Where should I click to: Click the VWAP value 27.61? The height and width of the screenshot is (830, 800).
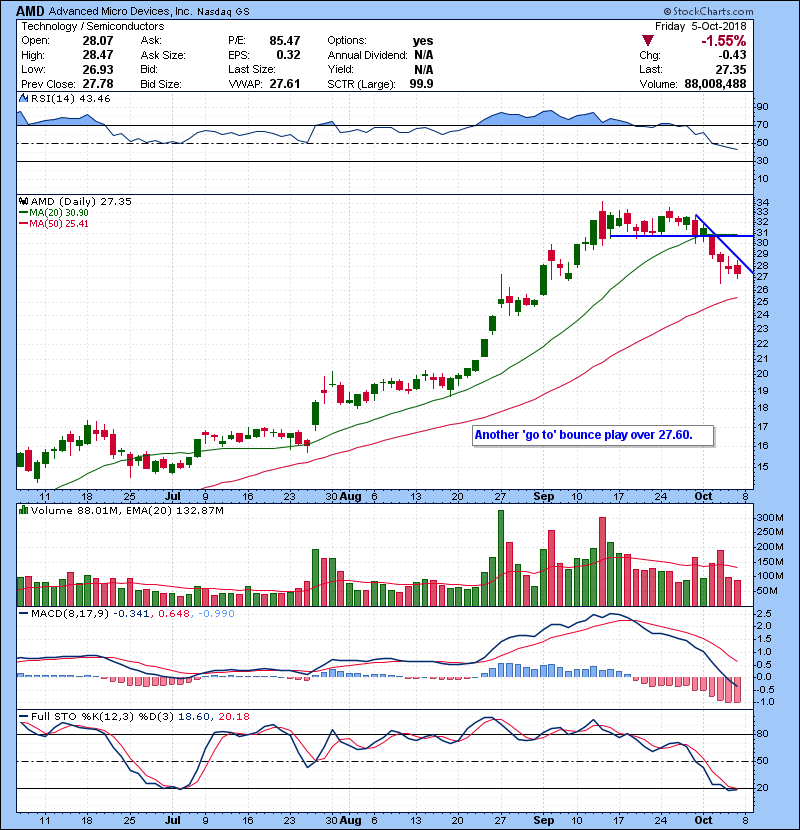coord(284,84)
